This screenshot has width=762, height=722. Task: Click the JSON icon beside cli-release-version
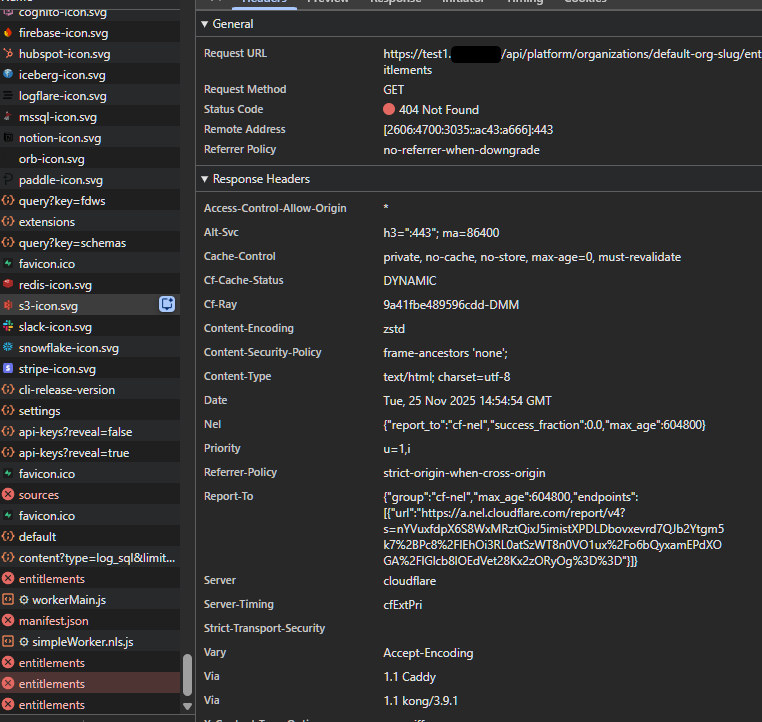pos(8,390)
